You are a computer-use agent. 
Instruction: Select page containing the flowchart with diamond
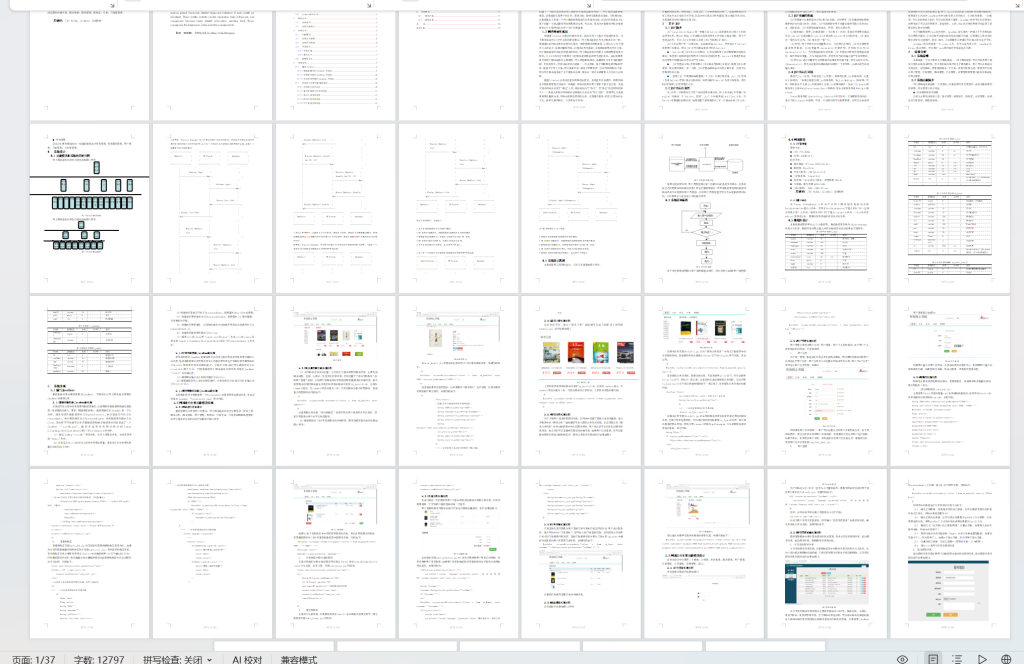[703, 208]
